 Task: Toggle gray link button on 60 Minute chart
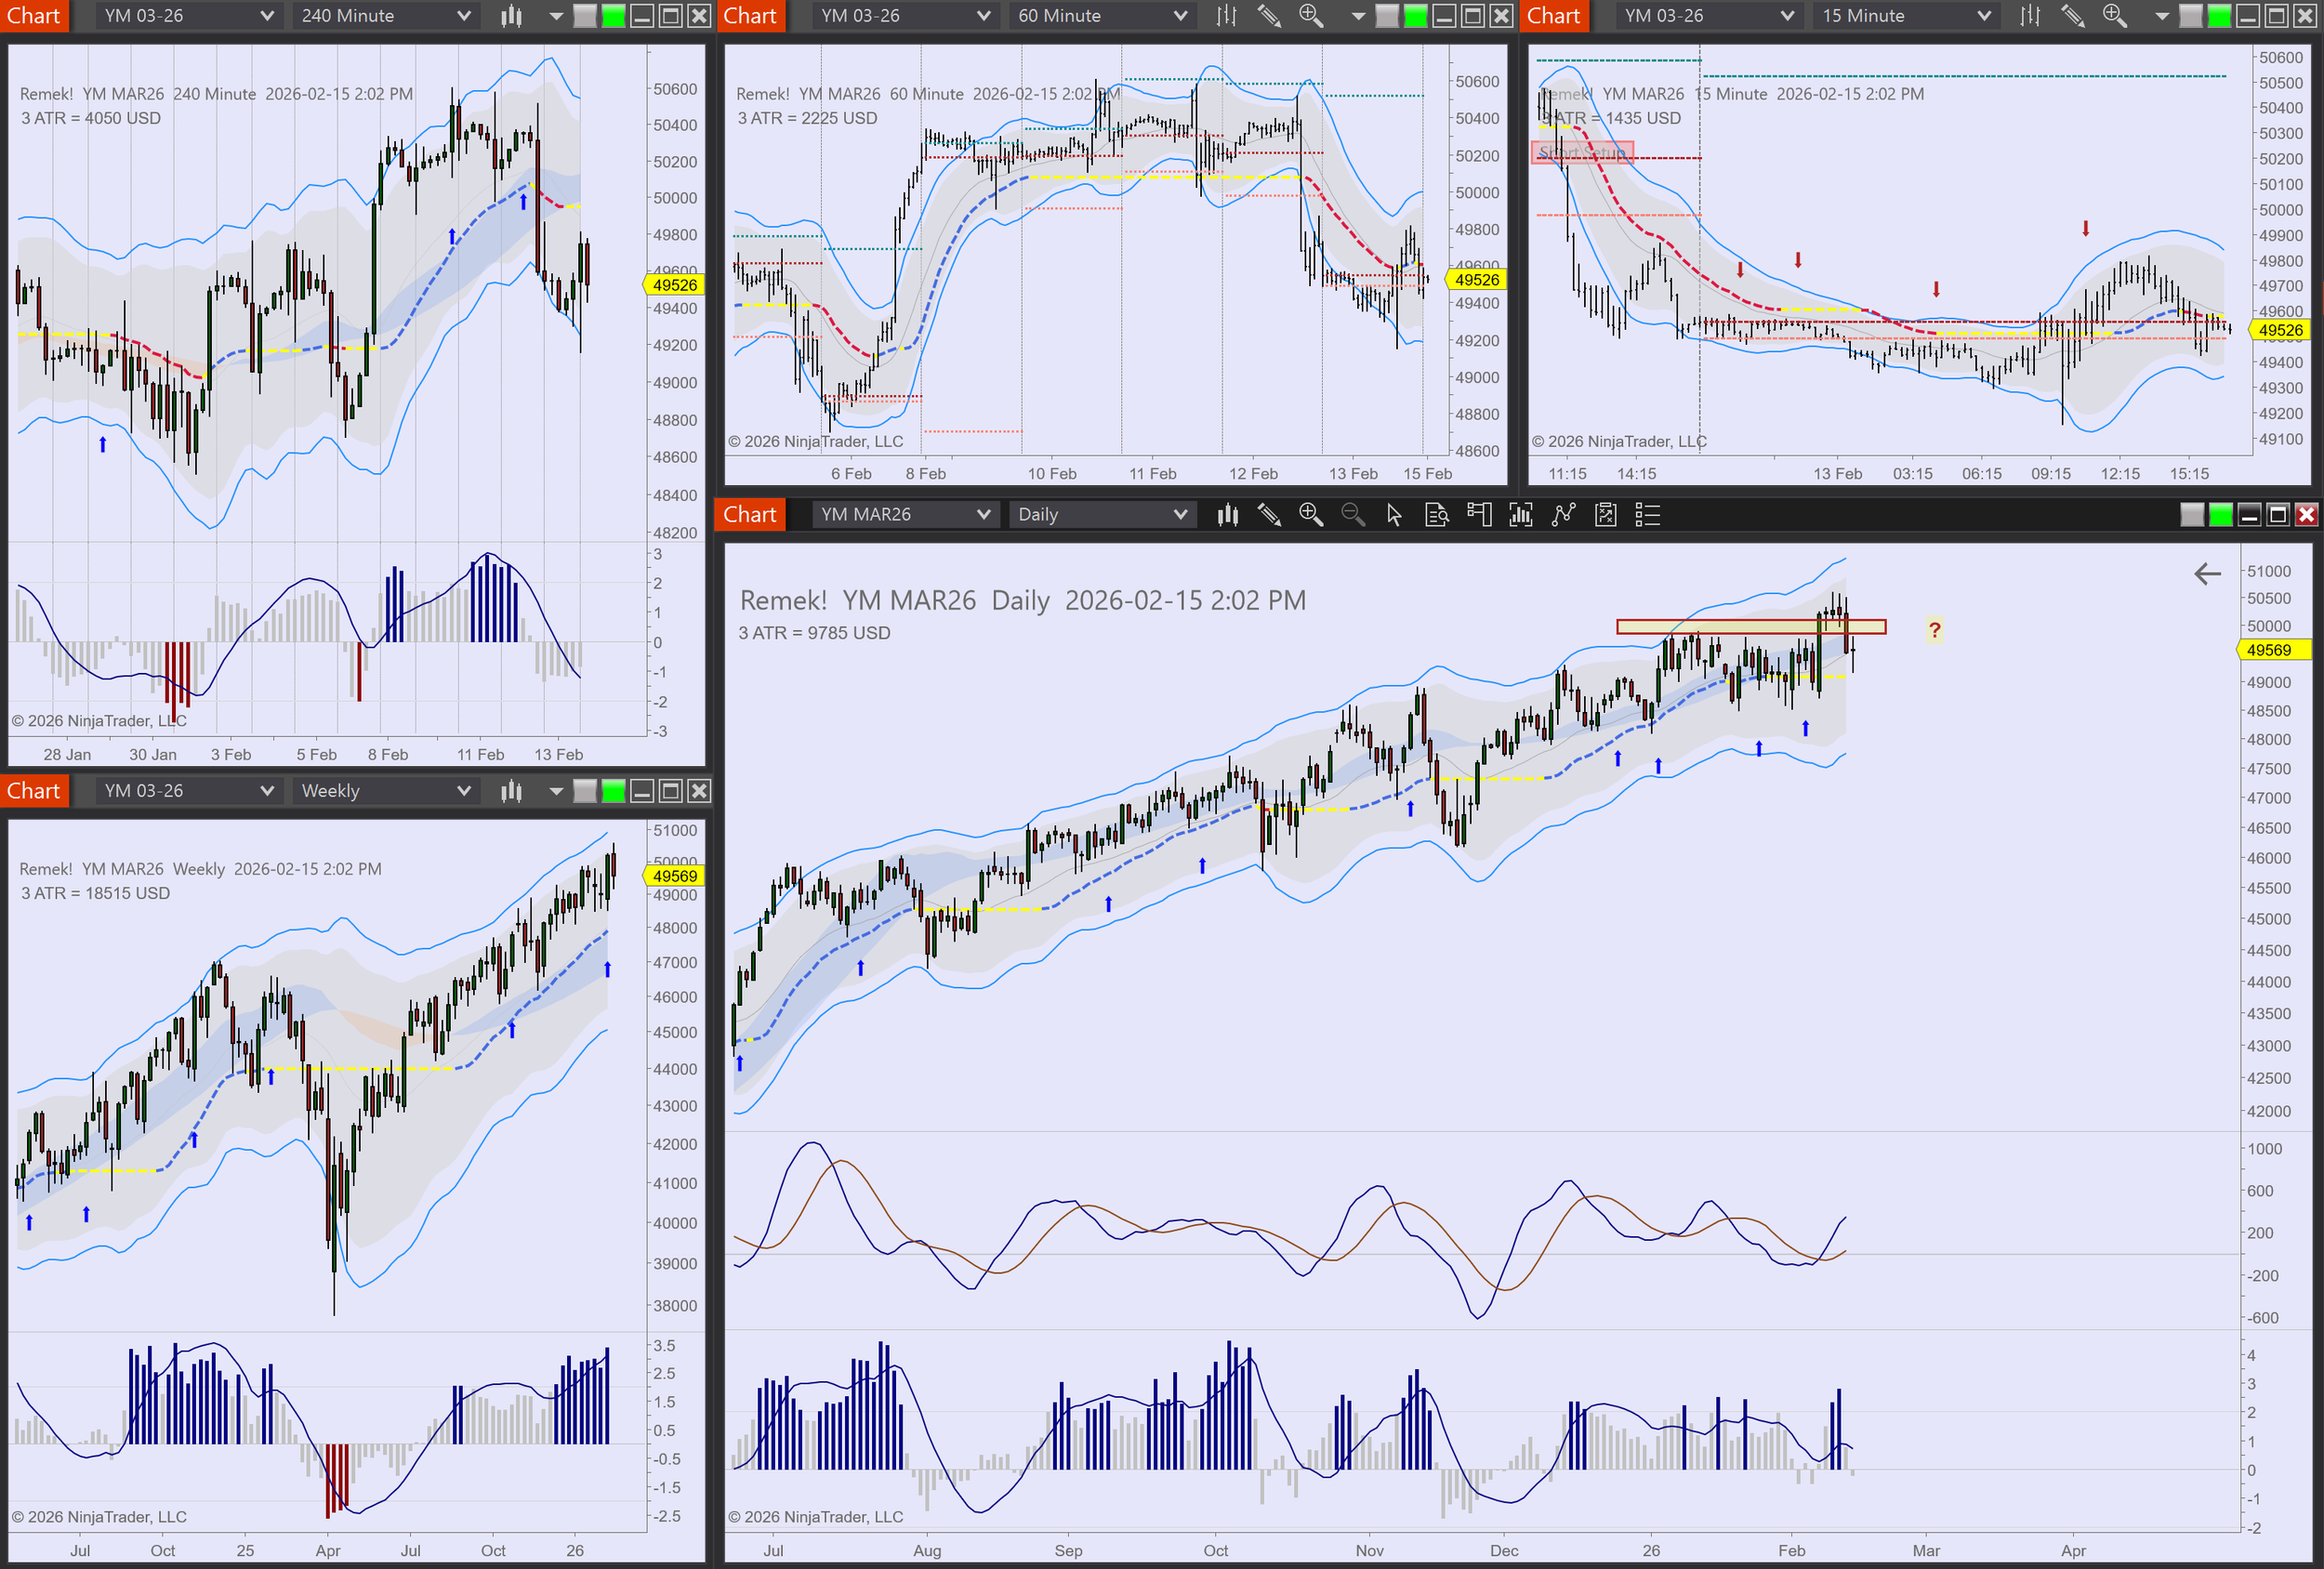(1387, 16)
